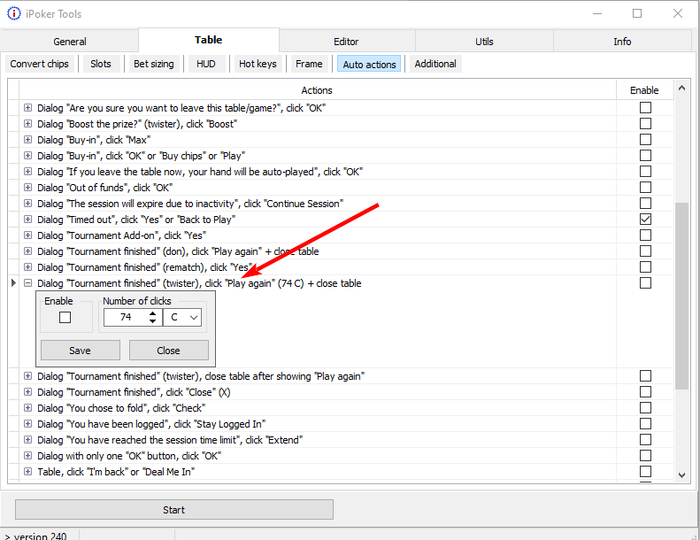
Task: Enable the Tournament finished (rematch) checkbox
Action: (x=645, y=267)
